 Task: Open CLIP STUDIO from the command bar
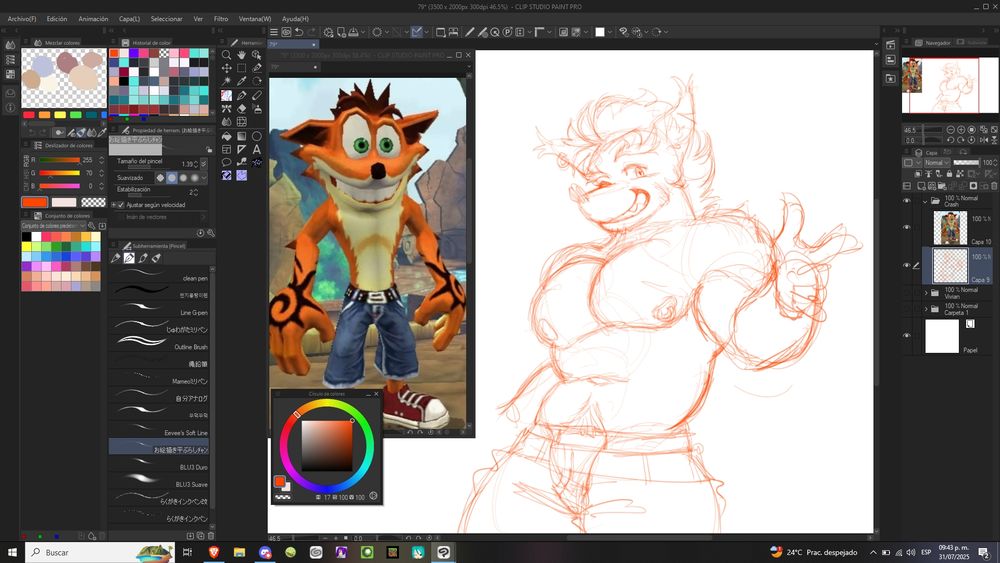tap(286, 32)
